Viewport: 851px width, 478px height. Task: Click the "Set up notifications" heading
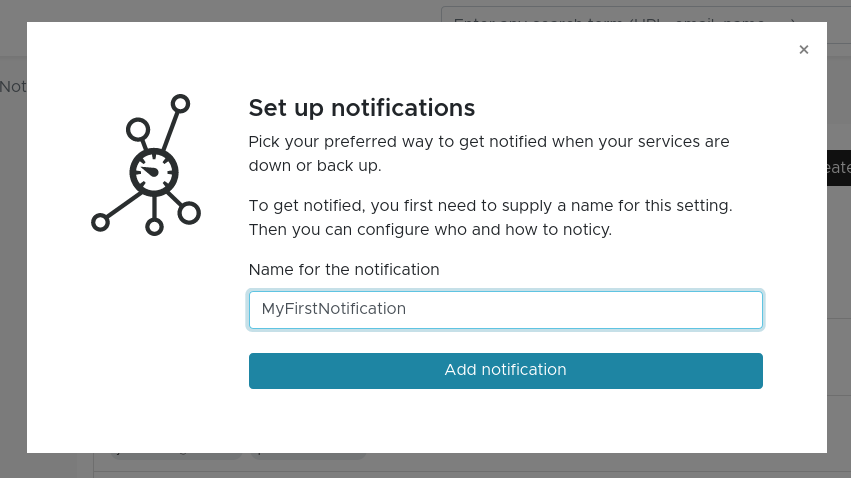coord(361,108)
